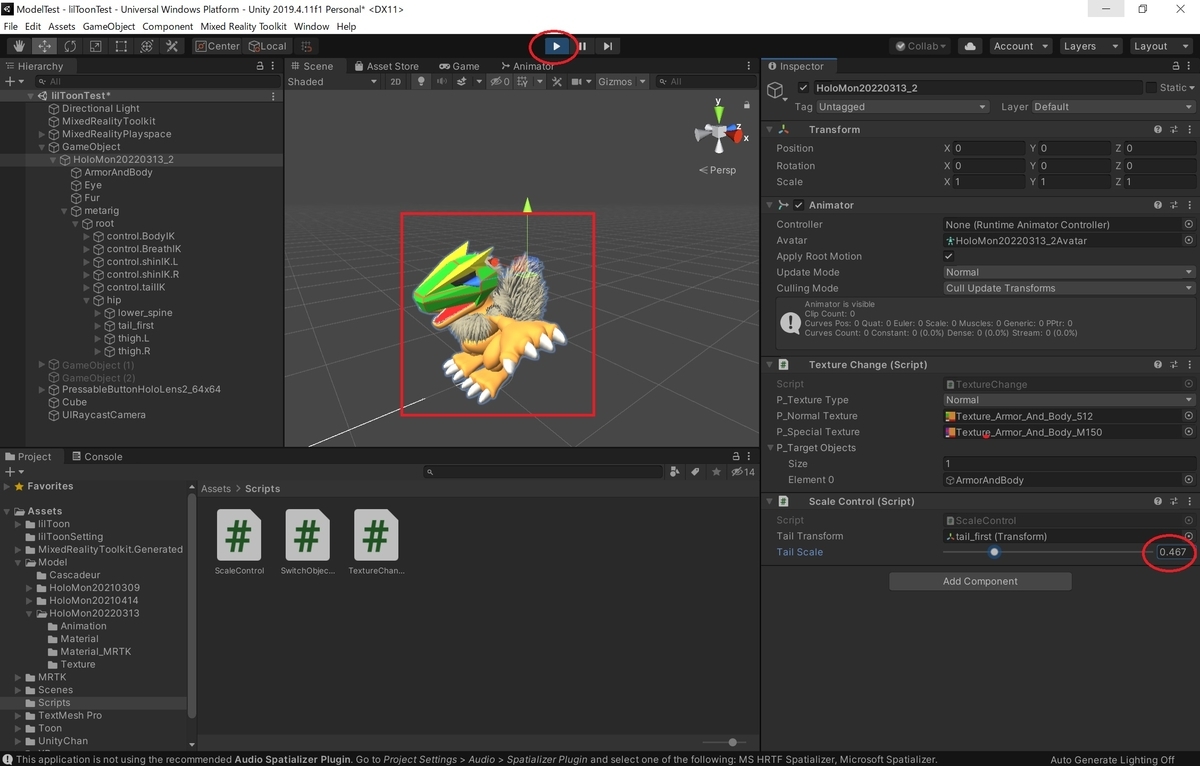Image resolution: width=1200 pixels, height=766 pixels.
Task: Open the File menu
Action: [11, 26]
